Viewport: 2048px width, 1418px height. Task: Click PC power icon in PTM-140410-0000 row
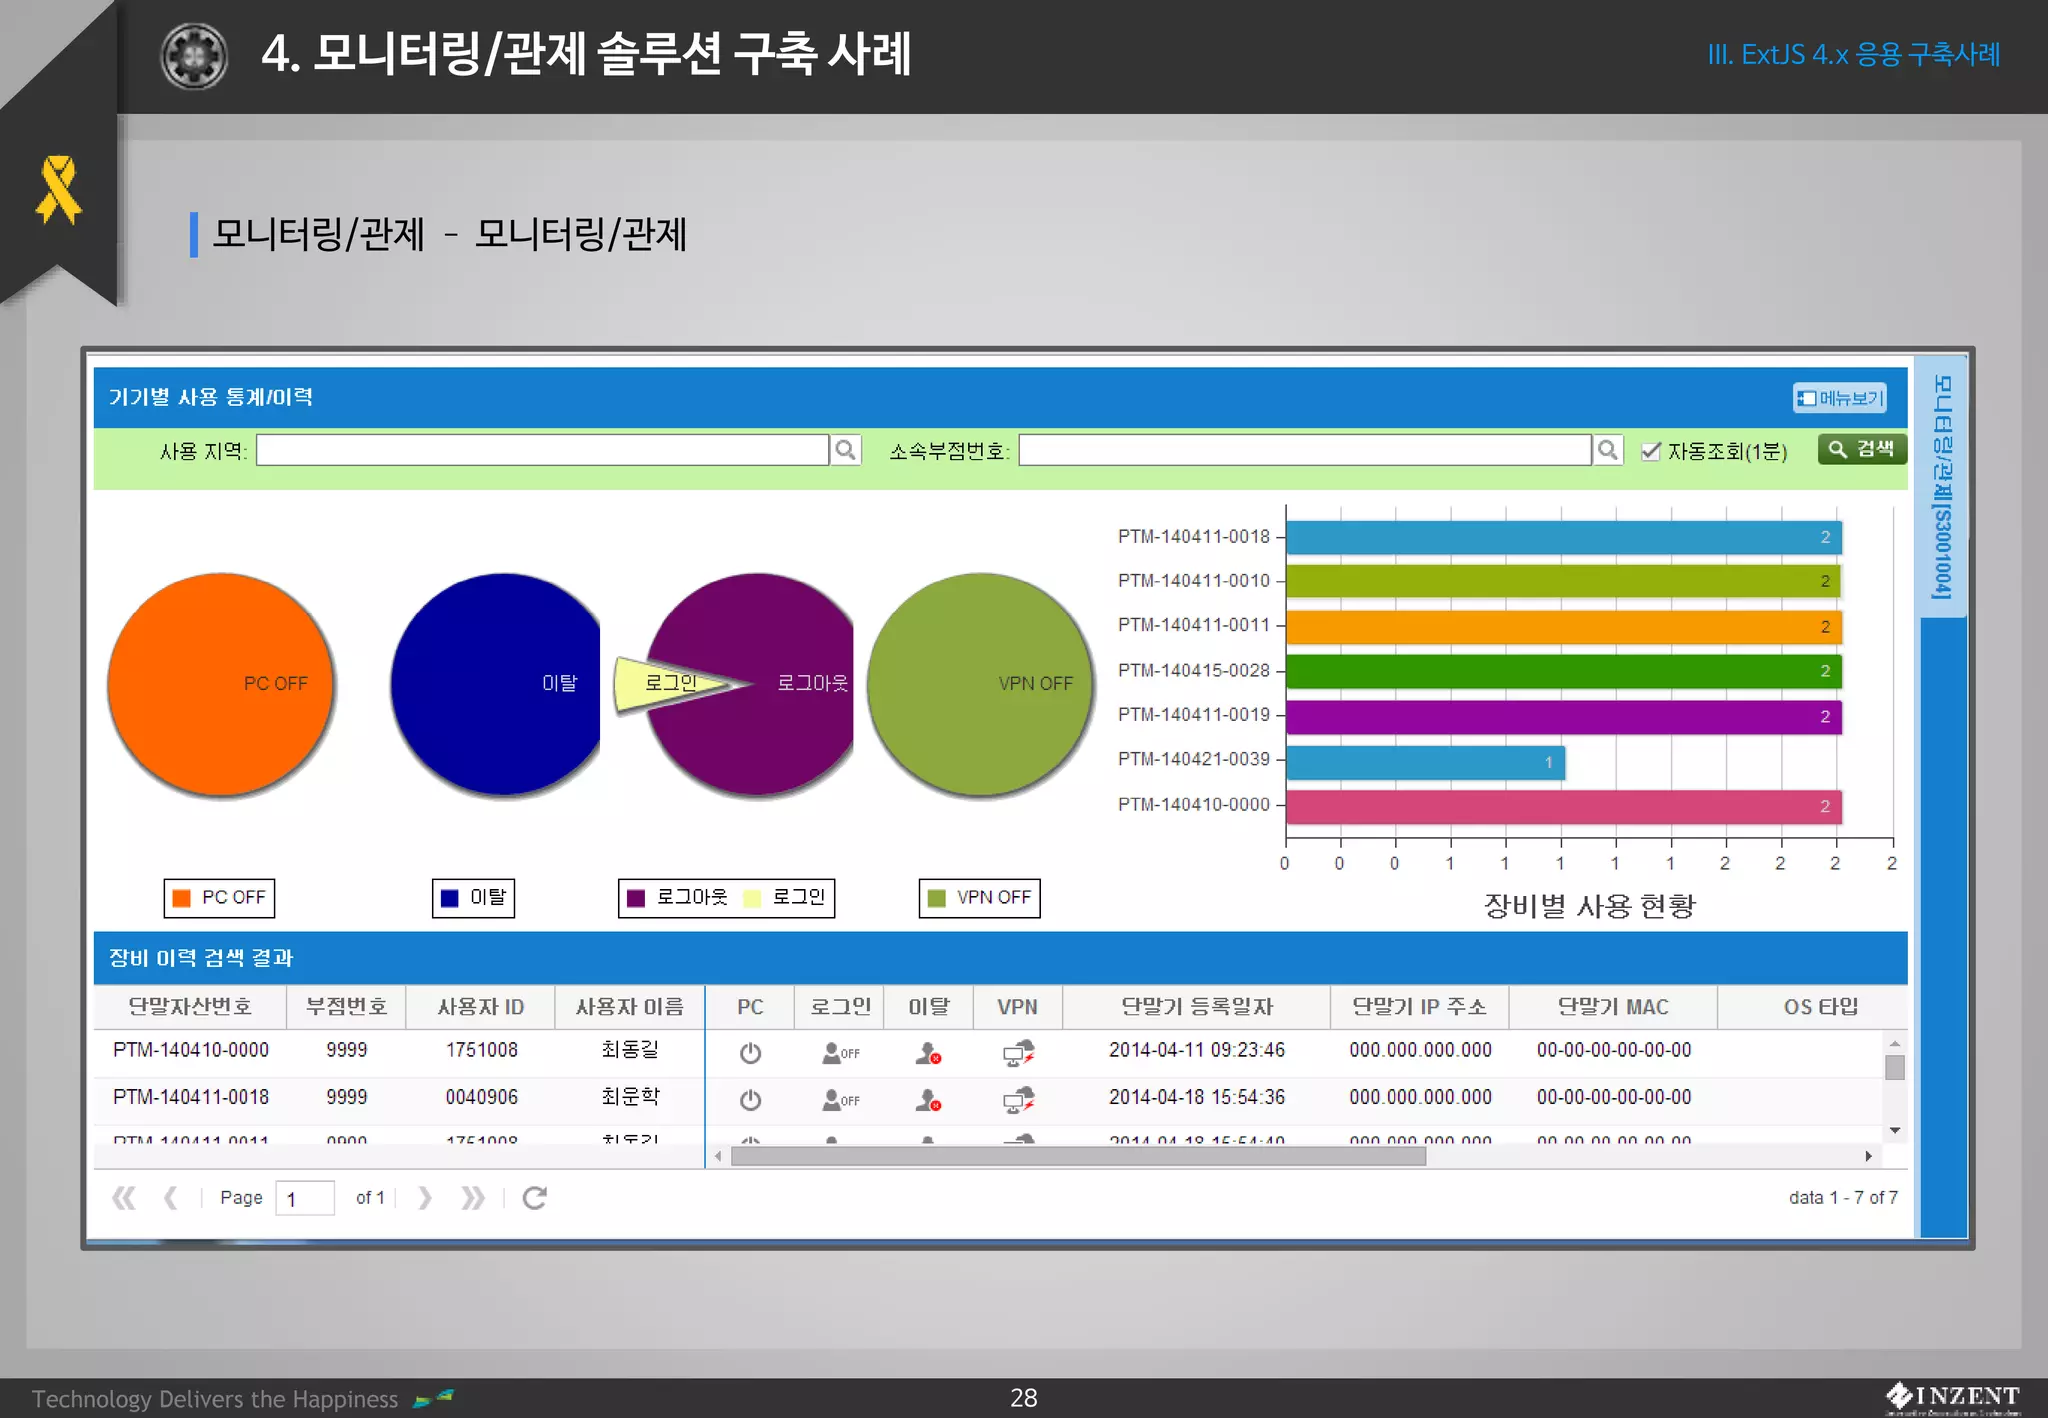pos(750,1053)
